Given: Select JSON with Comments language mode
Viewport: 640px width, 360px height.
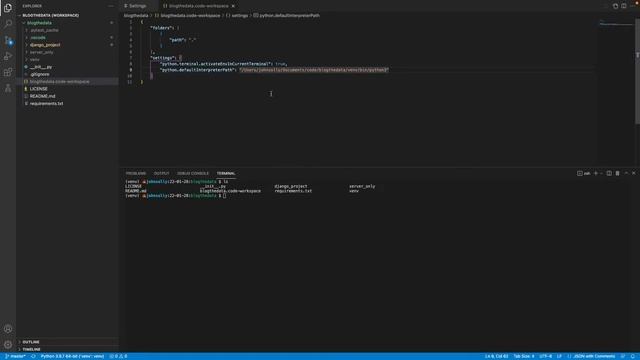Looking at the screenshot, I should pos(591,356).
